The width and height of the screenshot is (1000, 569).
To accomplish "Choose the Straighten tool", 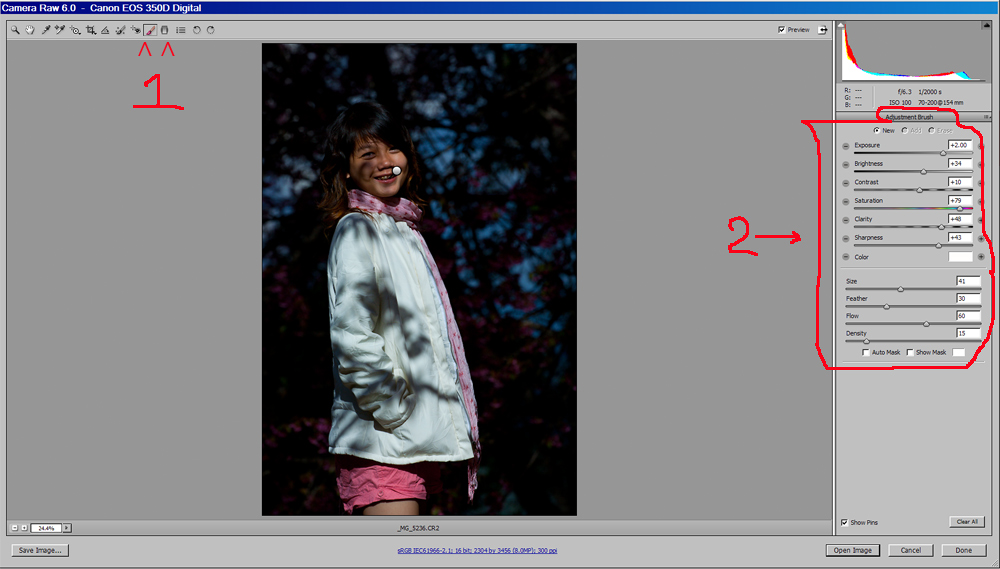I will pos(105,30).
